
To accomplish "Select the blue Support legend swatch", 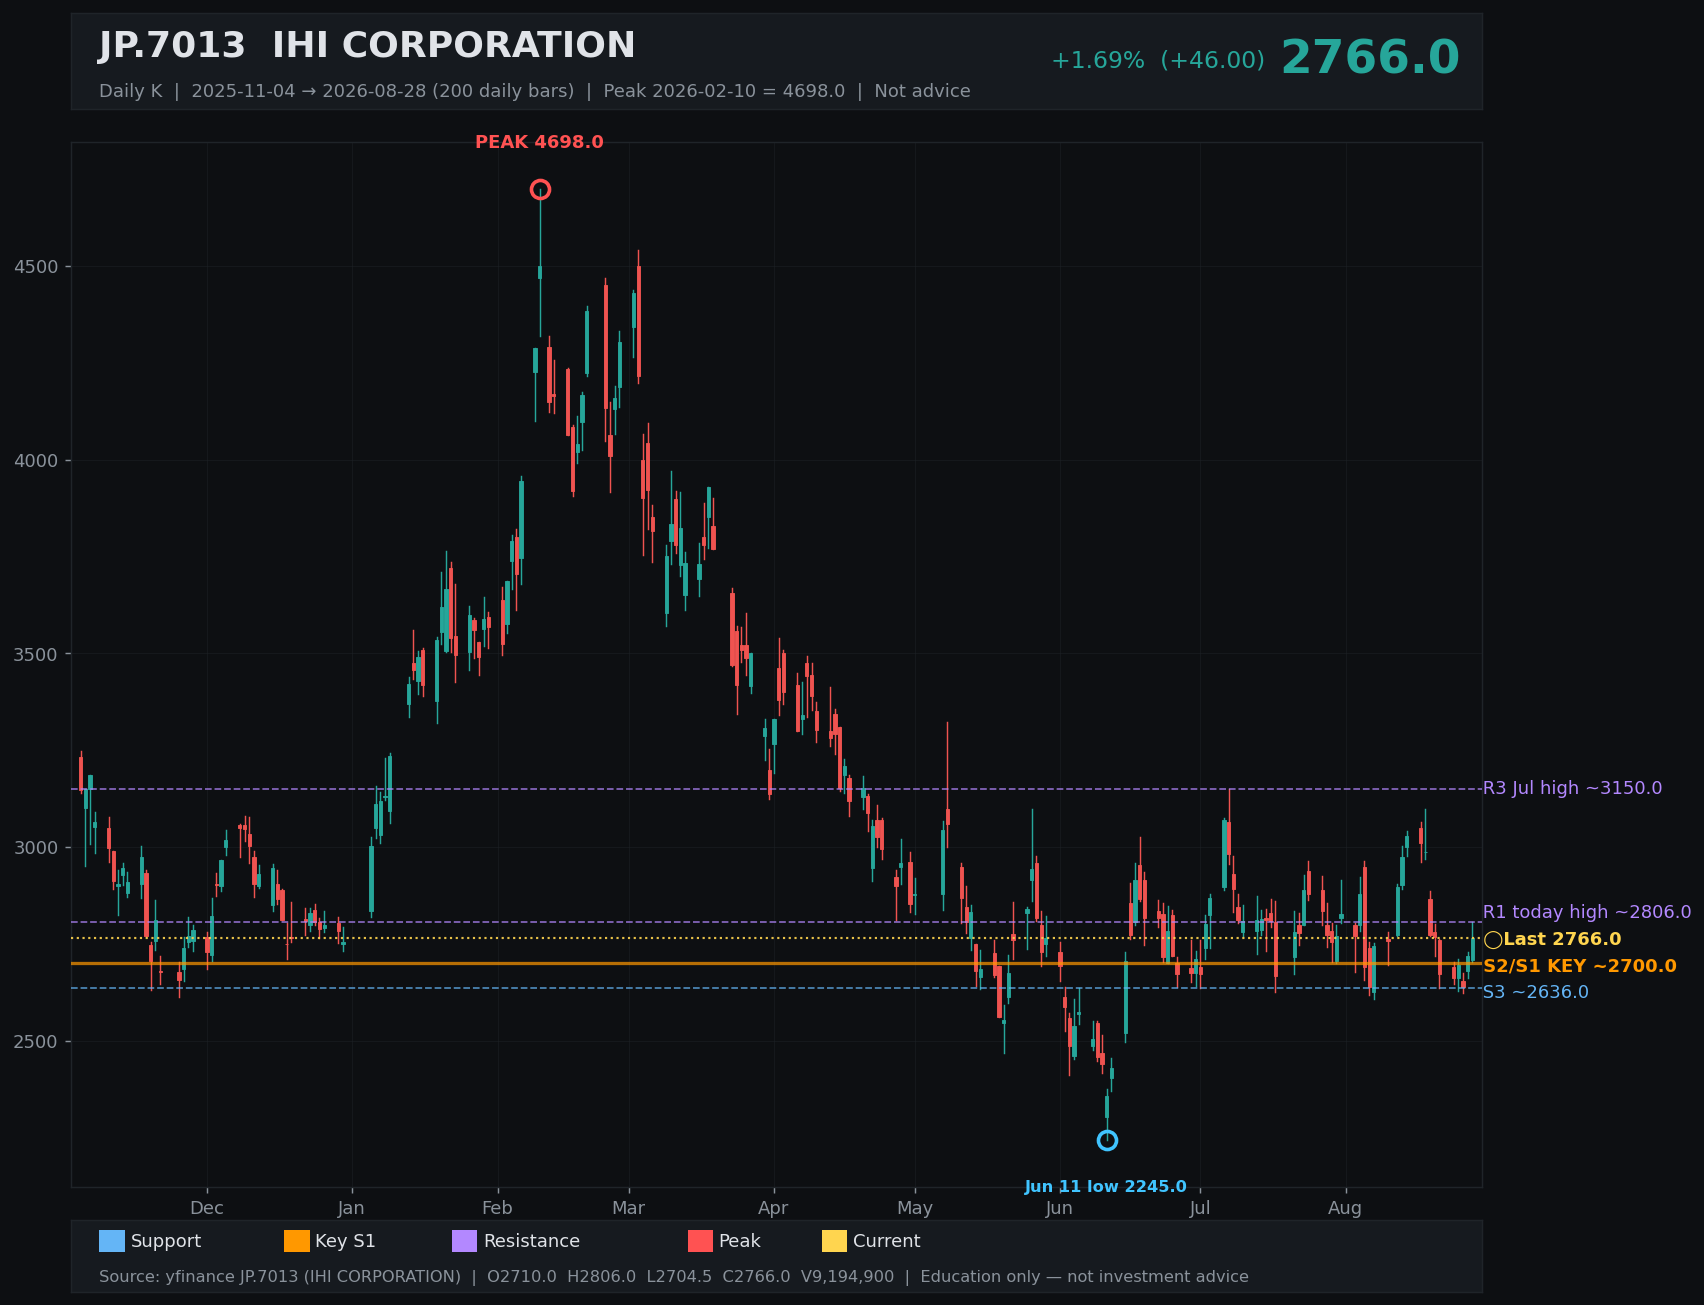I will (x=112, y=1241).
